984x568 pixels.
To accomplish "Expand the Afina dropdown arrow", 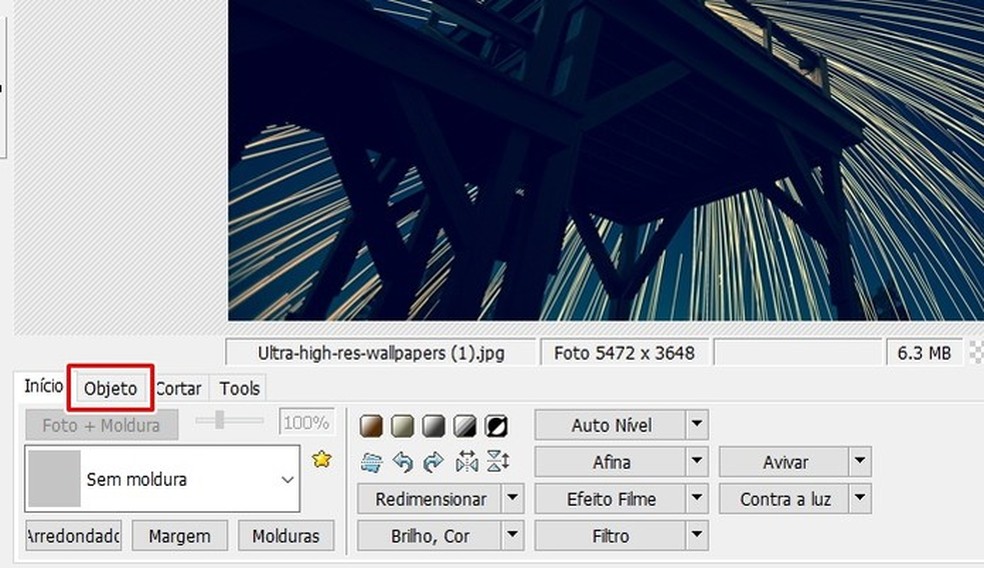I will coord(697,463).
